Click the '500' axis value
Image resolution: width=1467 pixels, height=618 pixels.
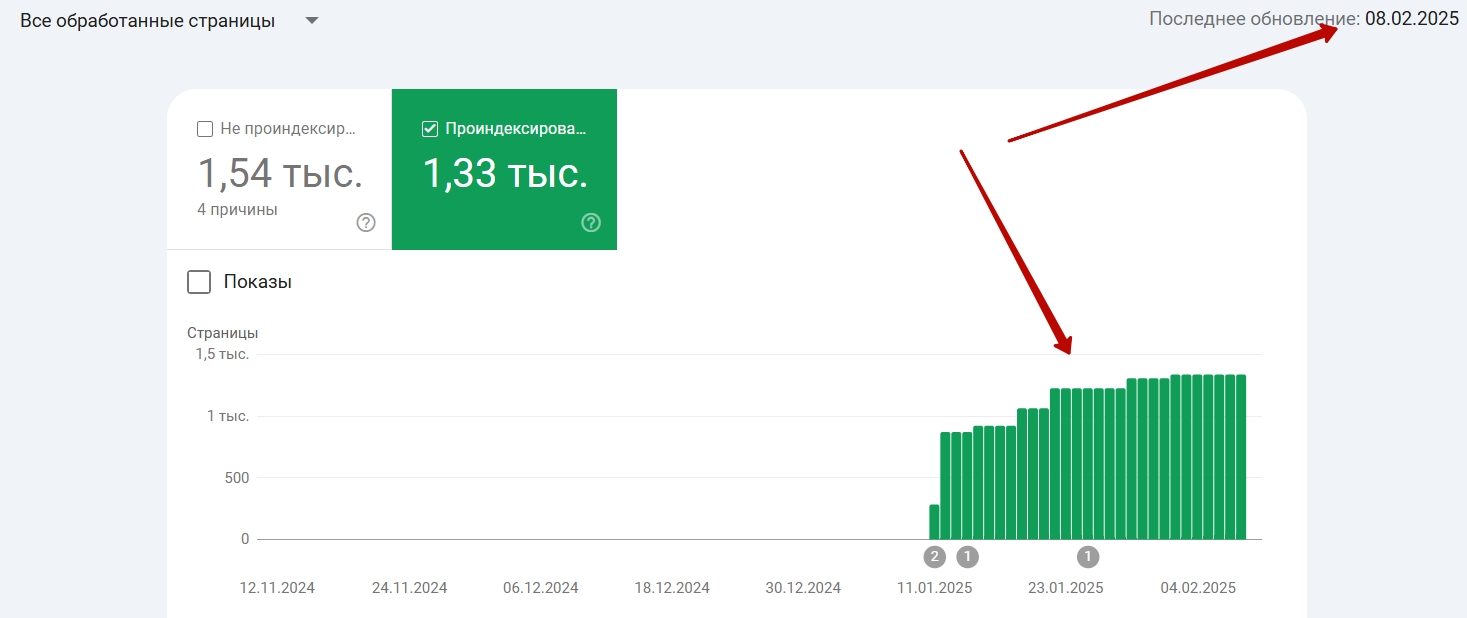pyautogui.click(x=236, y=477)
